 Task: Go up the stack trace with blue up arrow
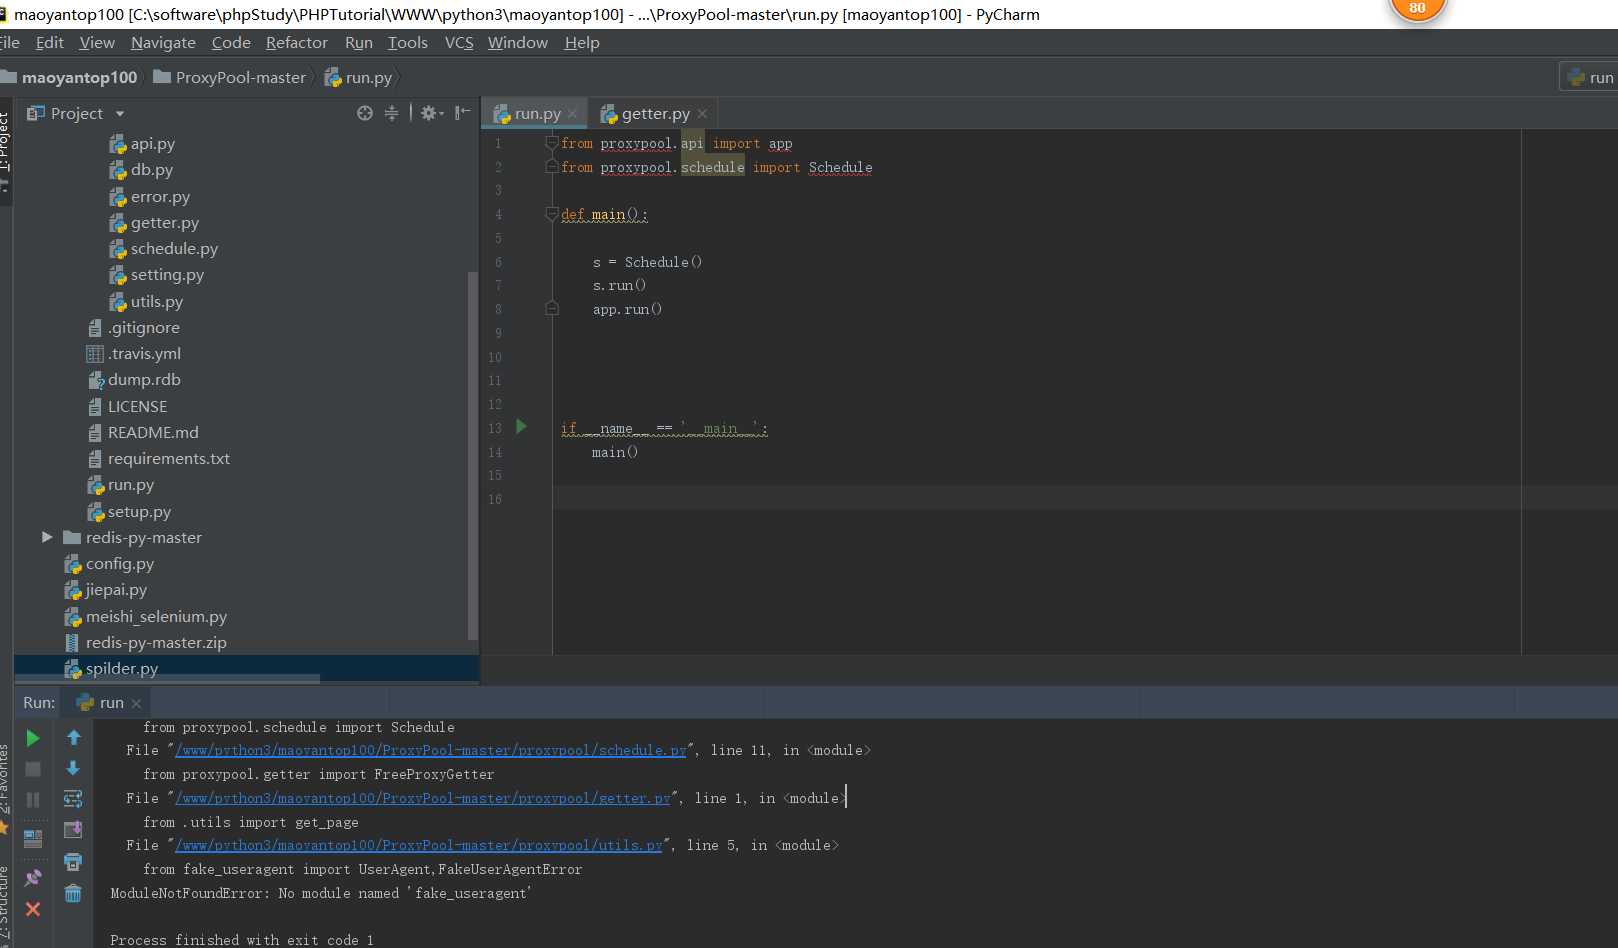point(73,738)
